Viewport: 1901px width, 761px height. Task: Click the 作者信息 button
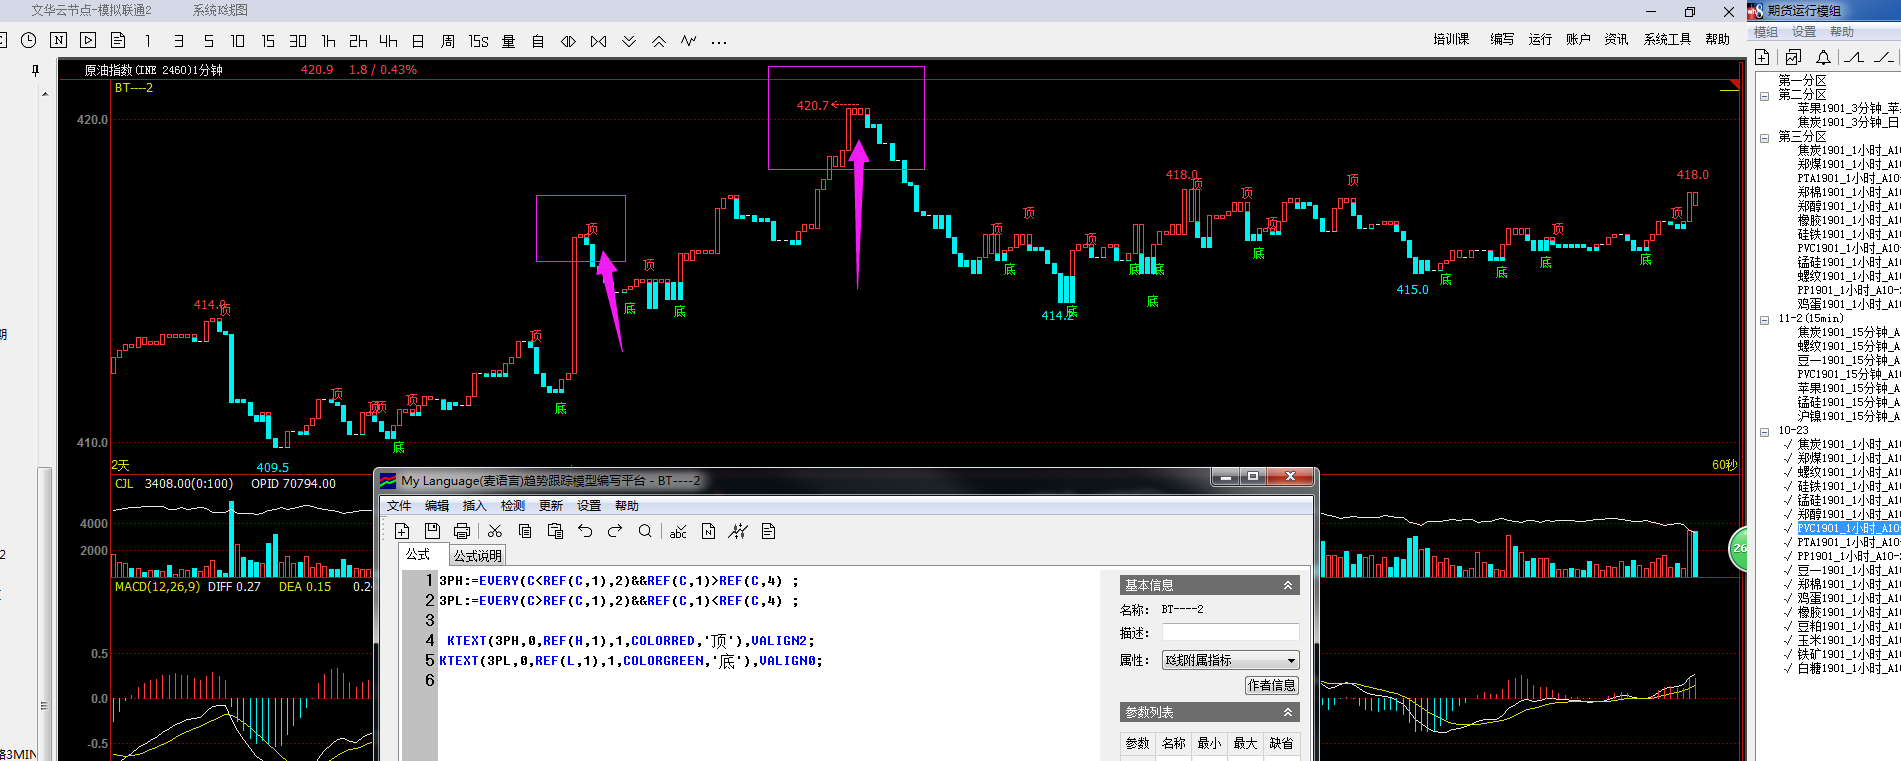click(1271, 685)
